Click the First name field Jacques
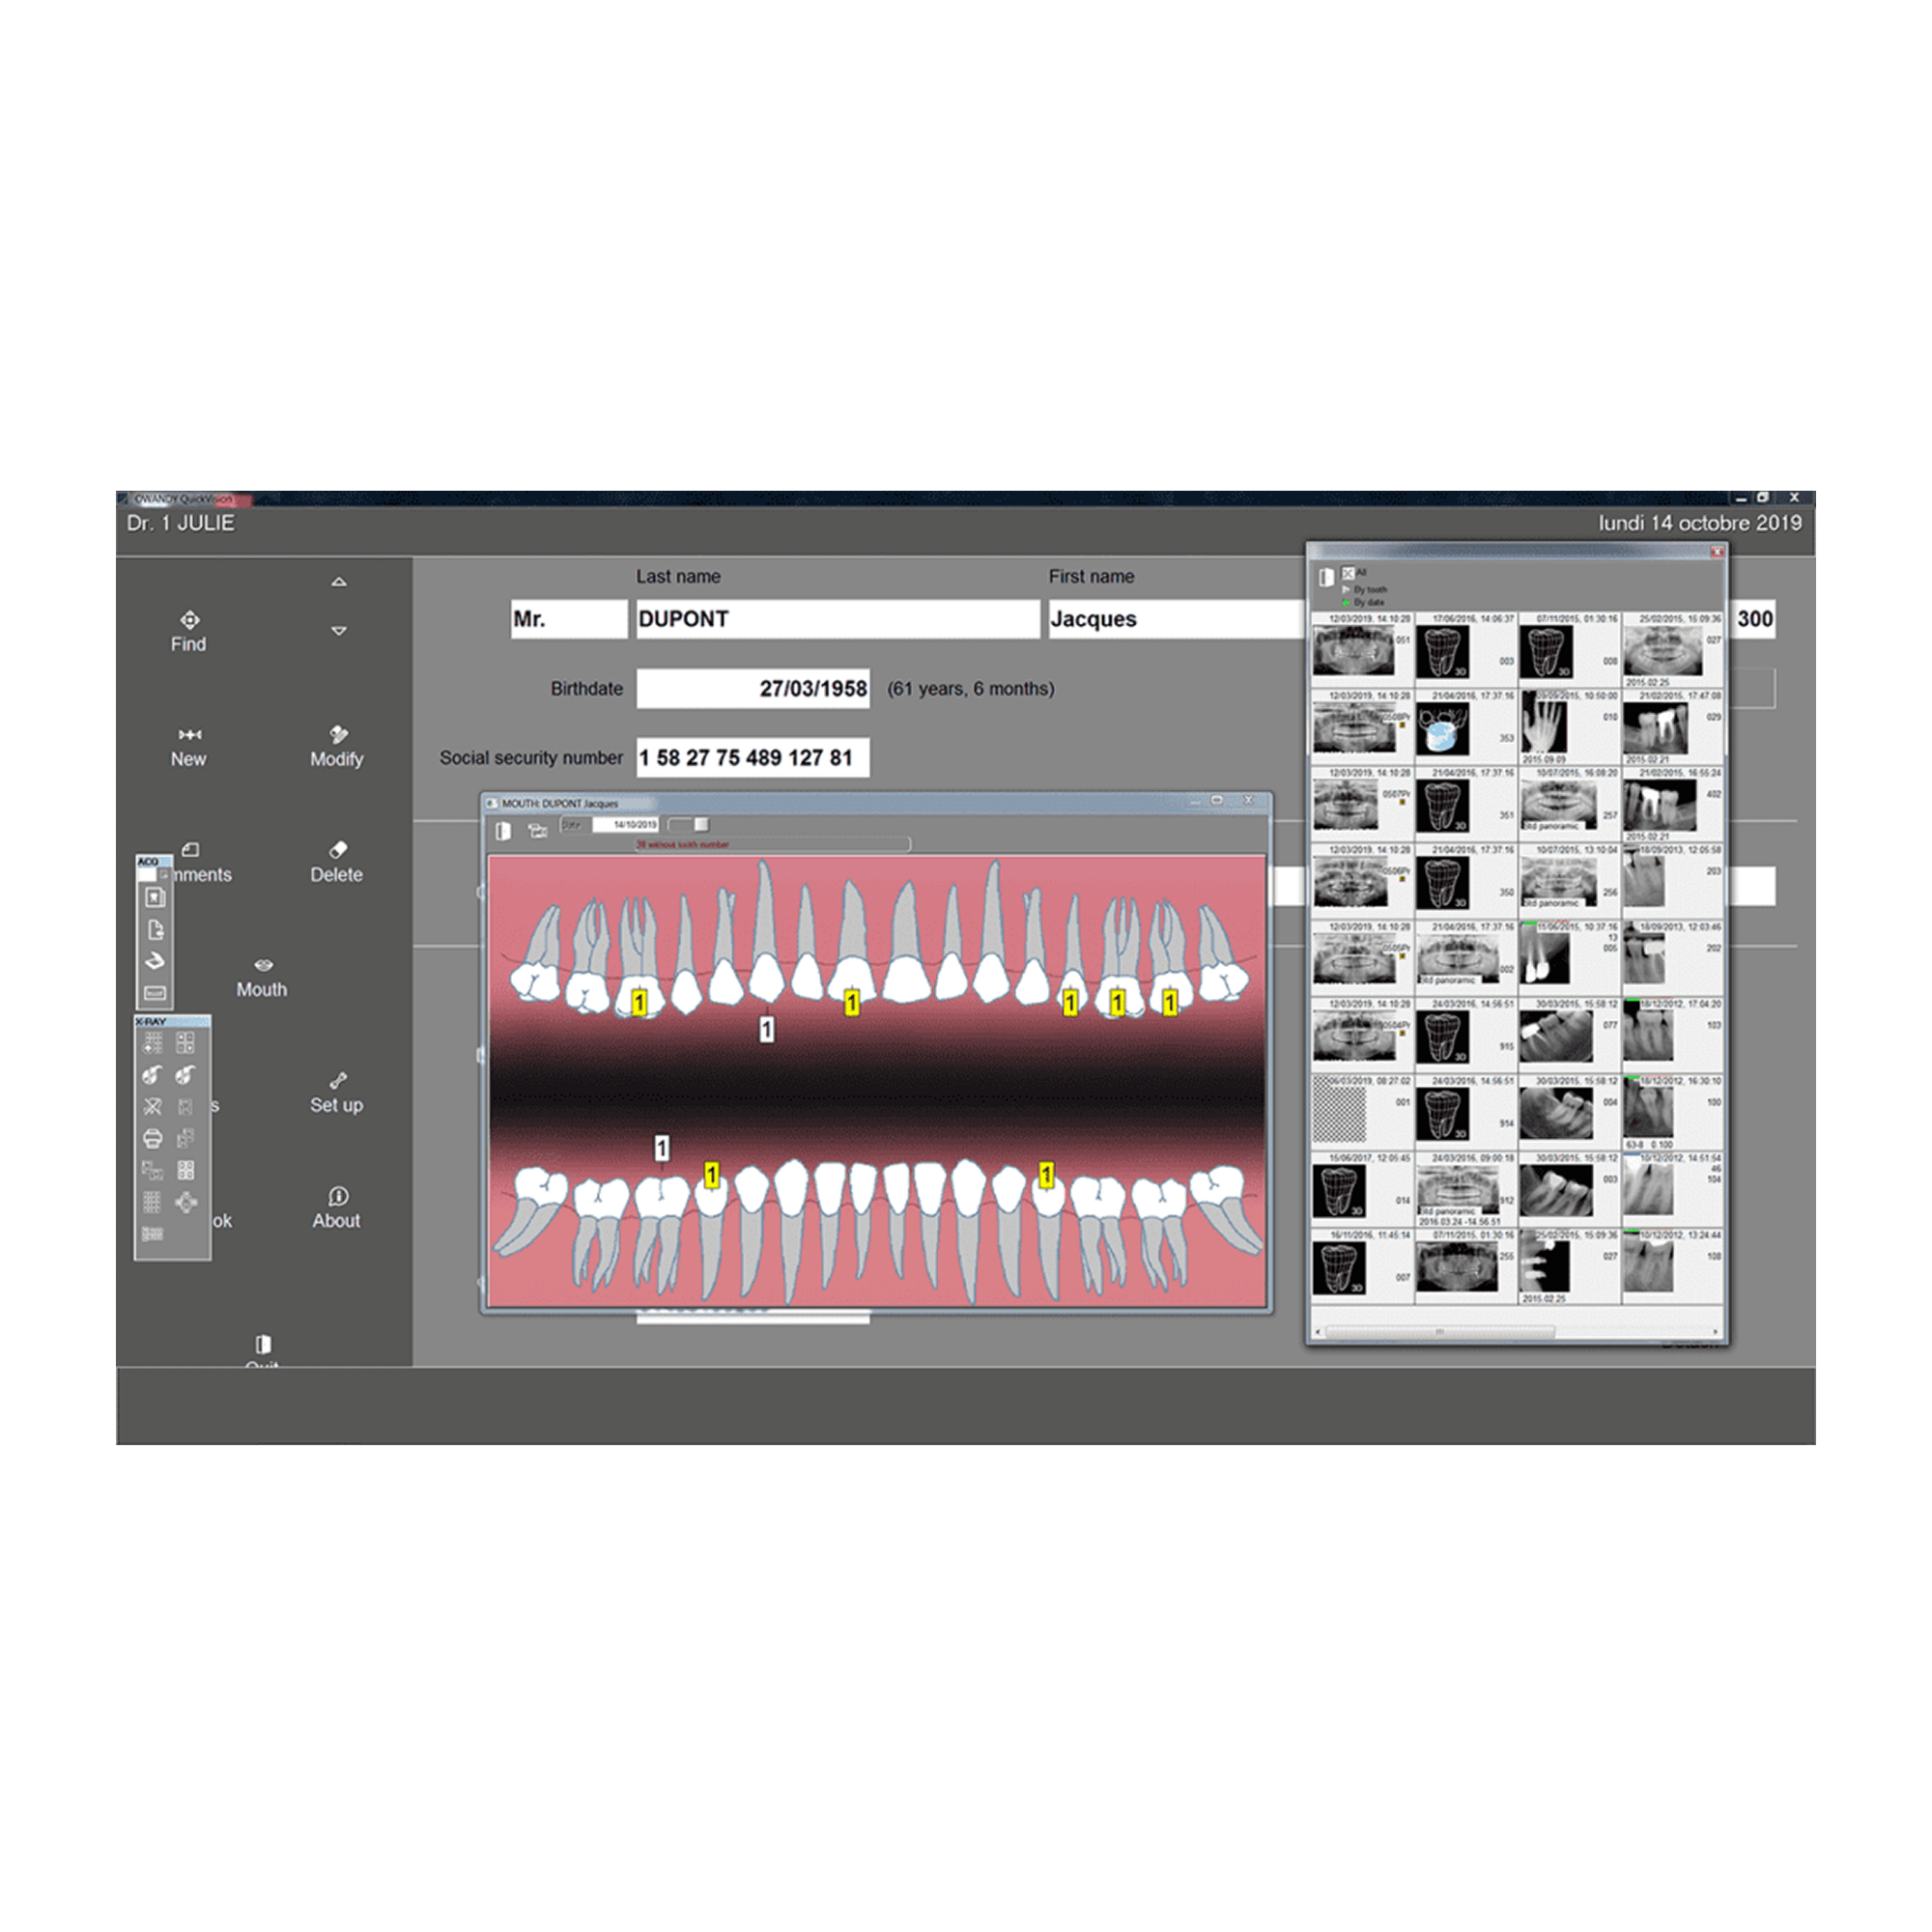The height and width of the screenshot is (1932, 1932). (x=1177, y=619)
